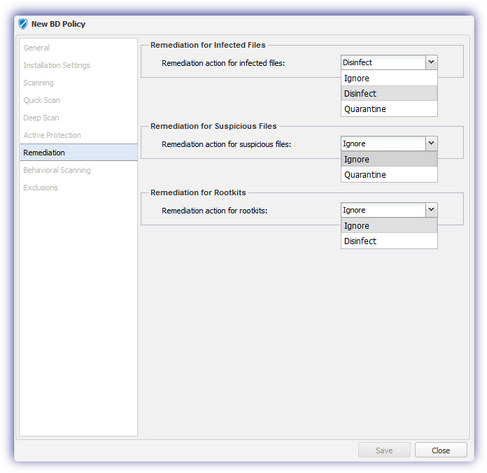
Task: Open the General settings page
Action: 36,48
